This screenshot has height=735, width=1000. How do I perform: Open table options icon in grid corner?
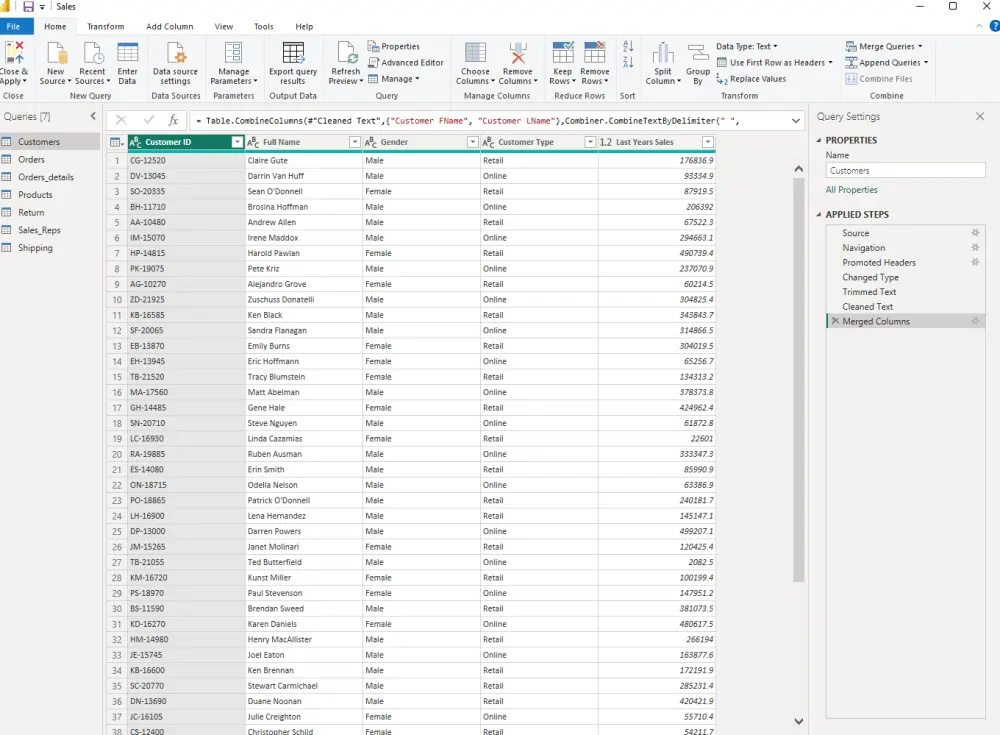(x=116, y=142)
